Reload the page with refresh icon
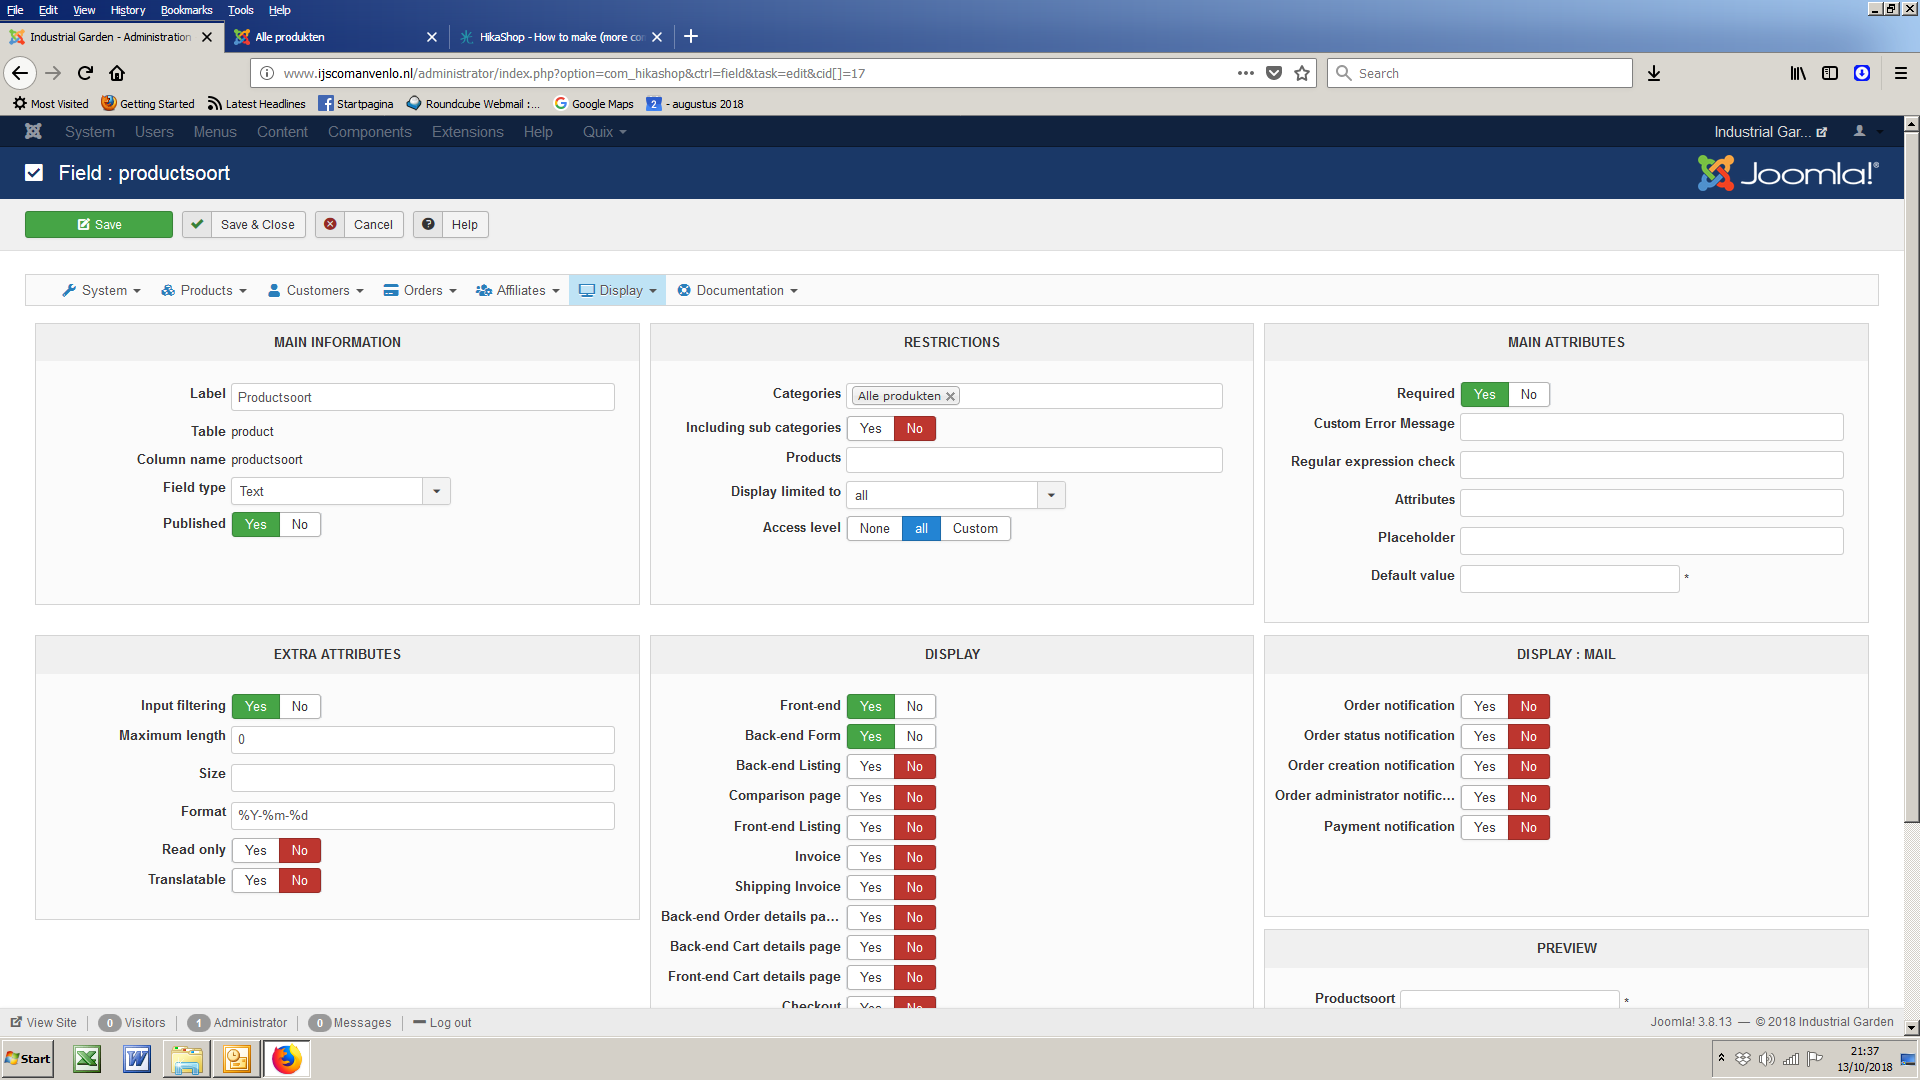The height and width of the screenshot is (1080, 1920). (x=85, y=73)
